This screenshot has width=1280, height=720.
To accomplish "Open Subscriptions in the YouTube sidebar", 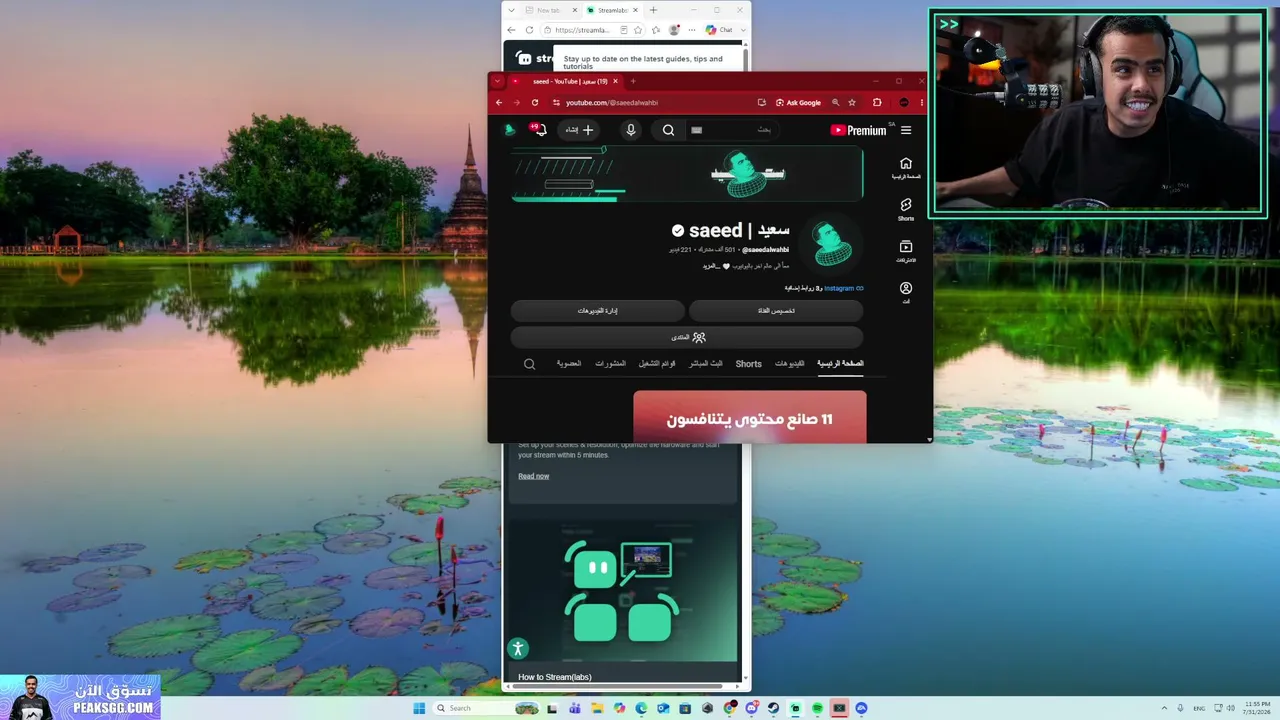I will point(906,250).
